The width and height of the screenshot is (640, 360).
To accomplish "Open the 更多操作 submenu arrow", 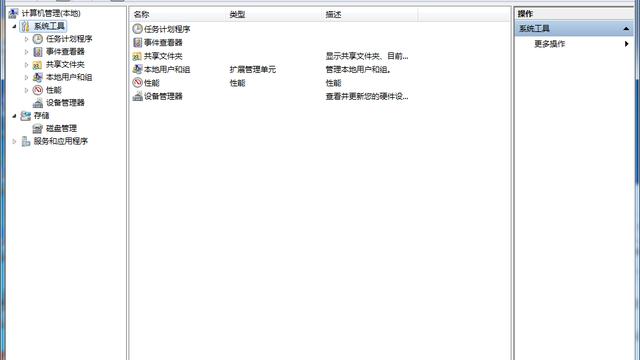I will coord(627,44).
